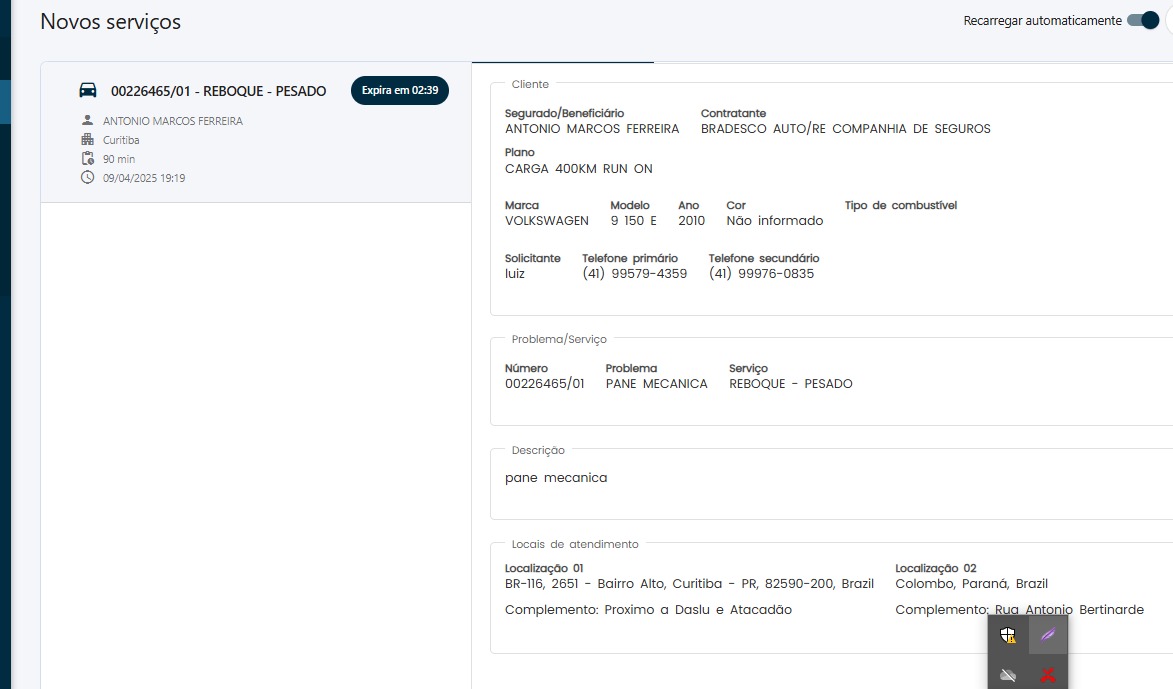Click the modelo value 9 150 E

tap(633, 221)
